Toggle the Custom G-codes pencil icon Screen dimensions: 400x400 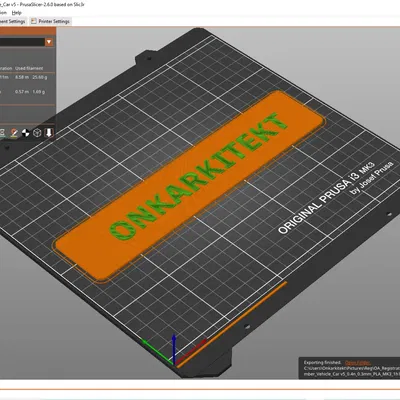(x=14, y=133)
